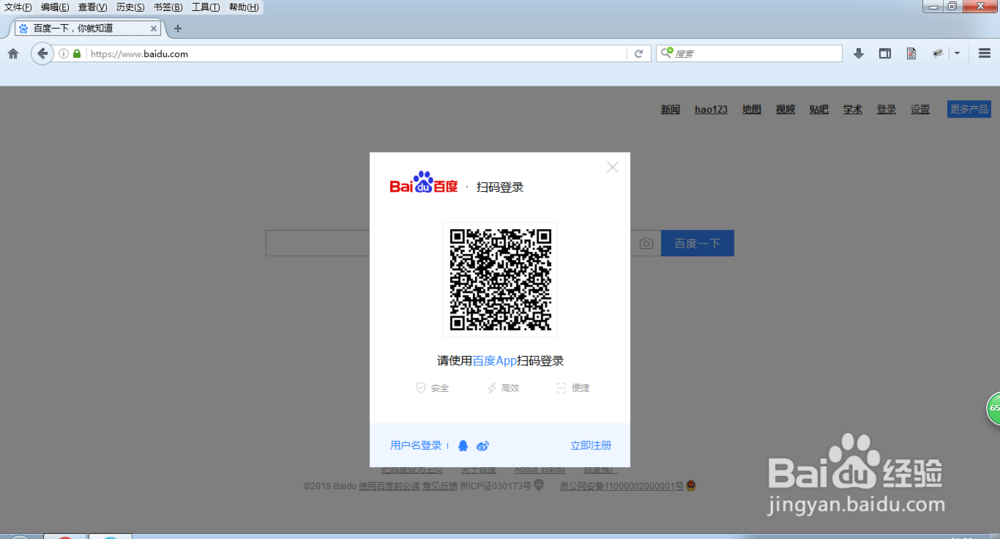Open 意见反馈 footer link

coord(440,486)
